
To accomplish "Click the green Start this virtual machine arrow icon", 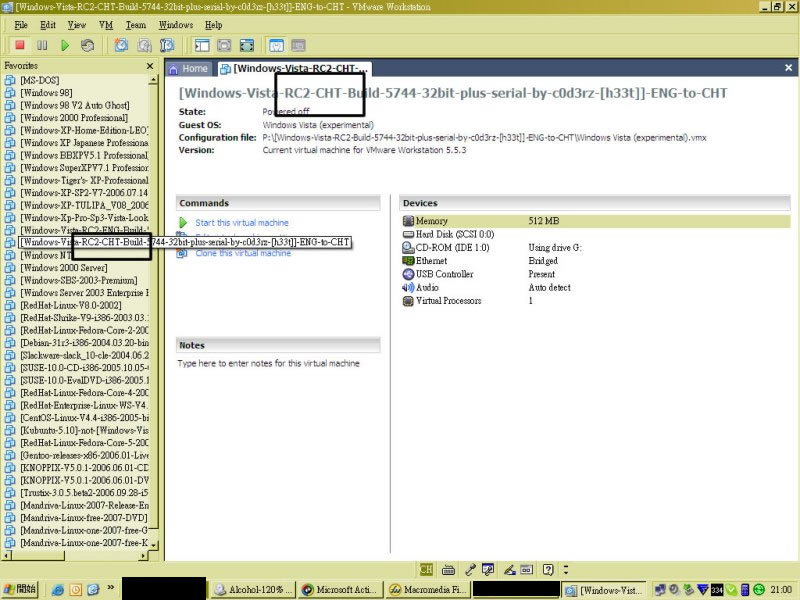I will (x=183, y=222).
